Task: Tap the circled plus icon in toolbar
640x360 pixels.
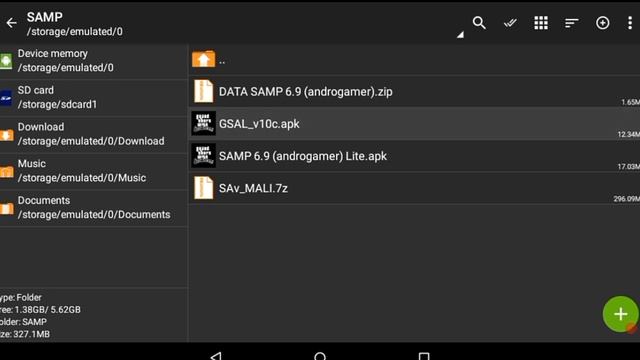Action: [602, 23]
